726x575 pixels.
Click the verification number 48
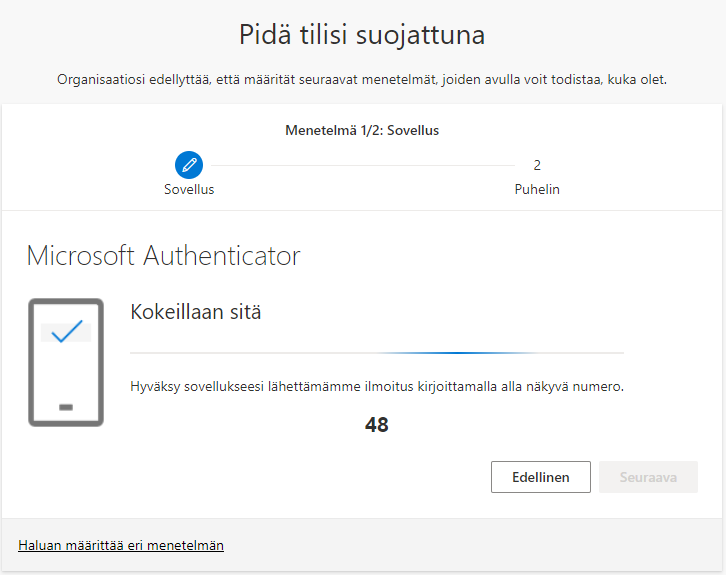coord(377,425)
